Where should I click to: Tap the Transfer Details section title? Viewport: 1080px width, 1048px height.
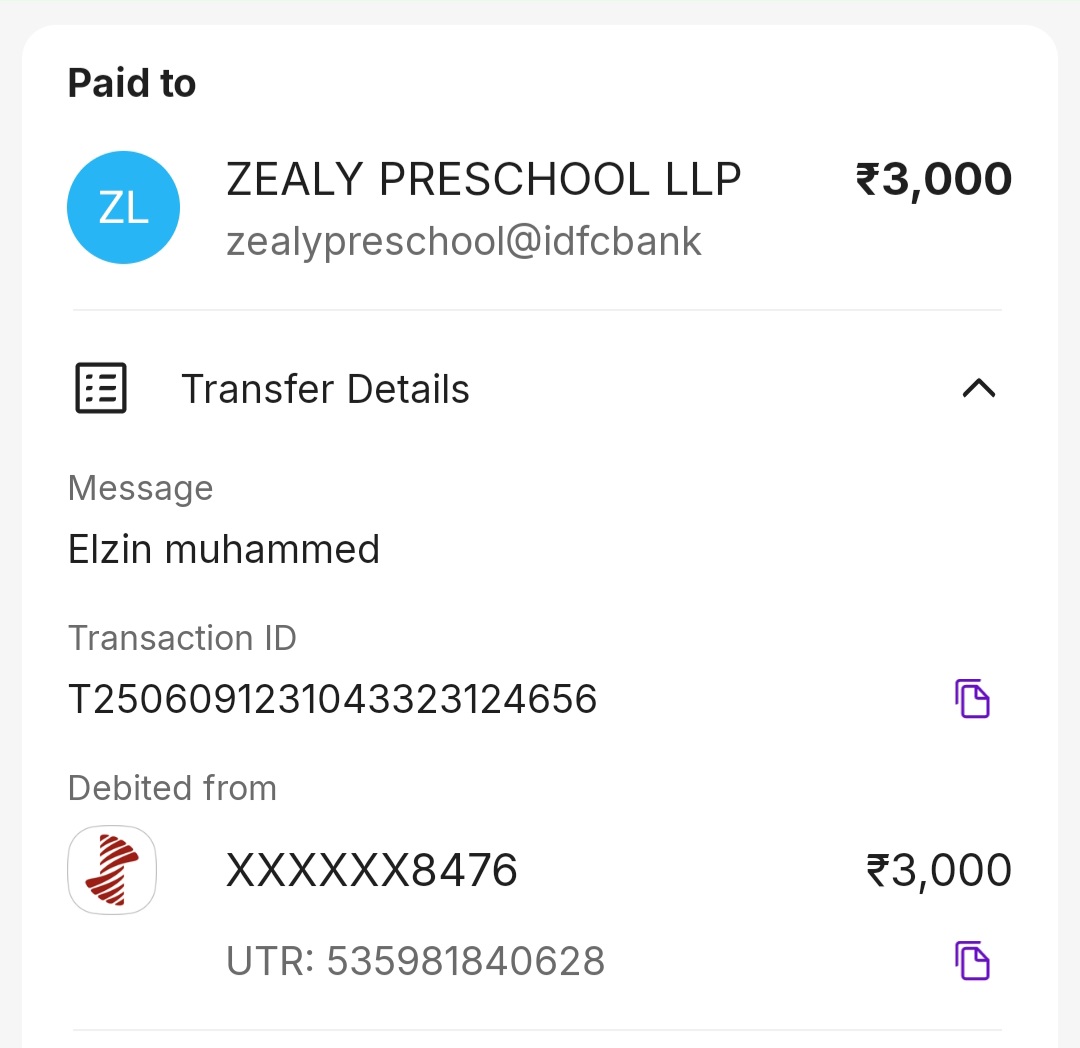tap(325, 389)
